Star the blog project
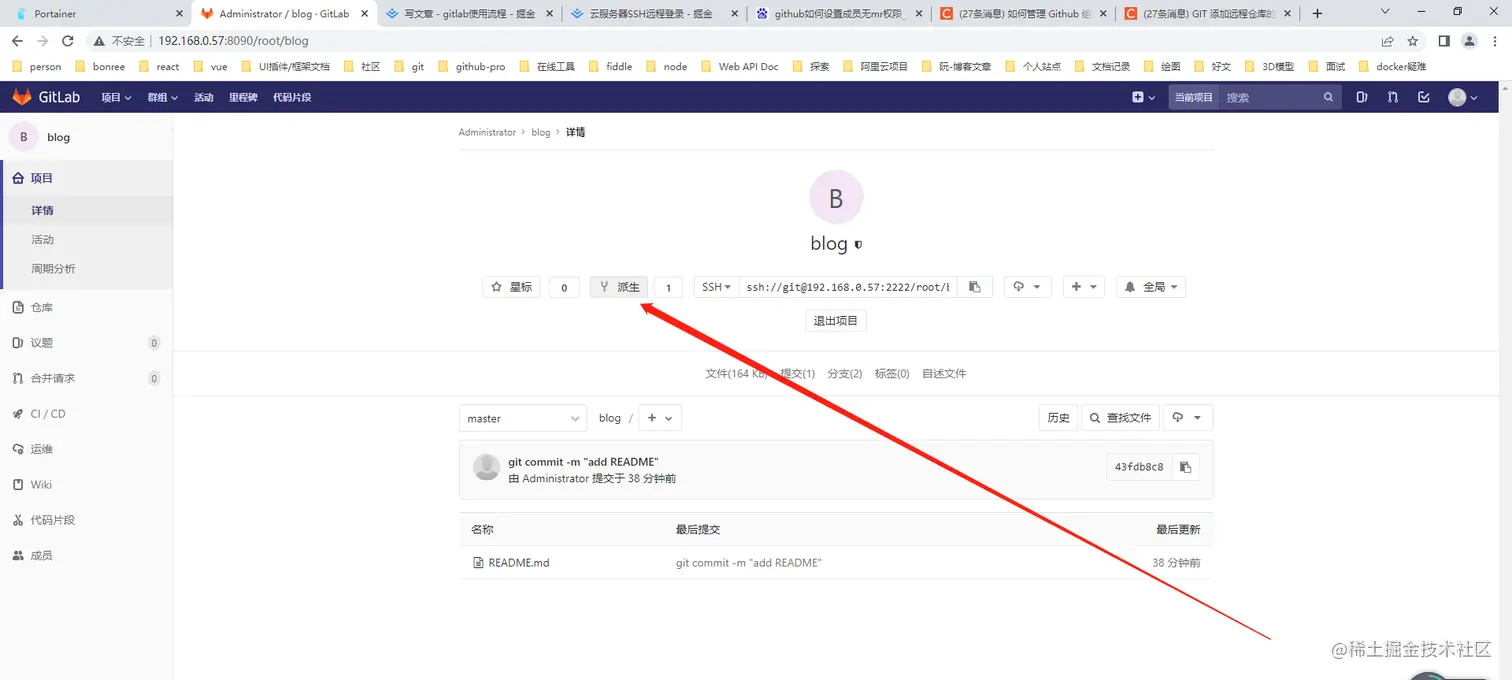This screenshot has height=680, width=1512. pyautogui.click(x=512, y=287)
